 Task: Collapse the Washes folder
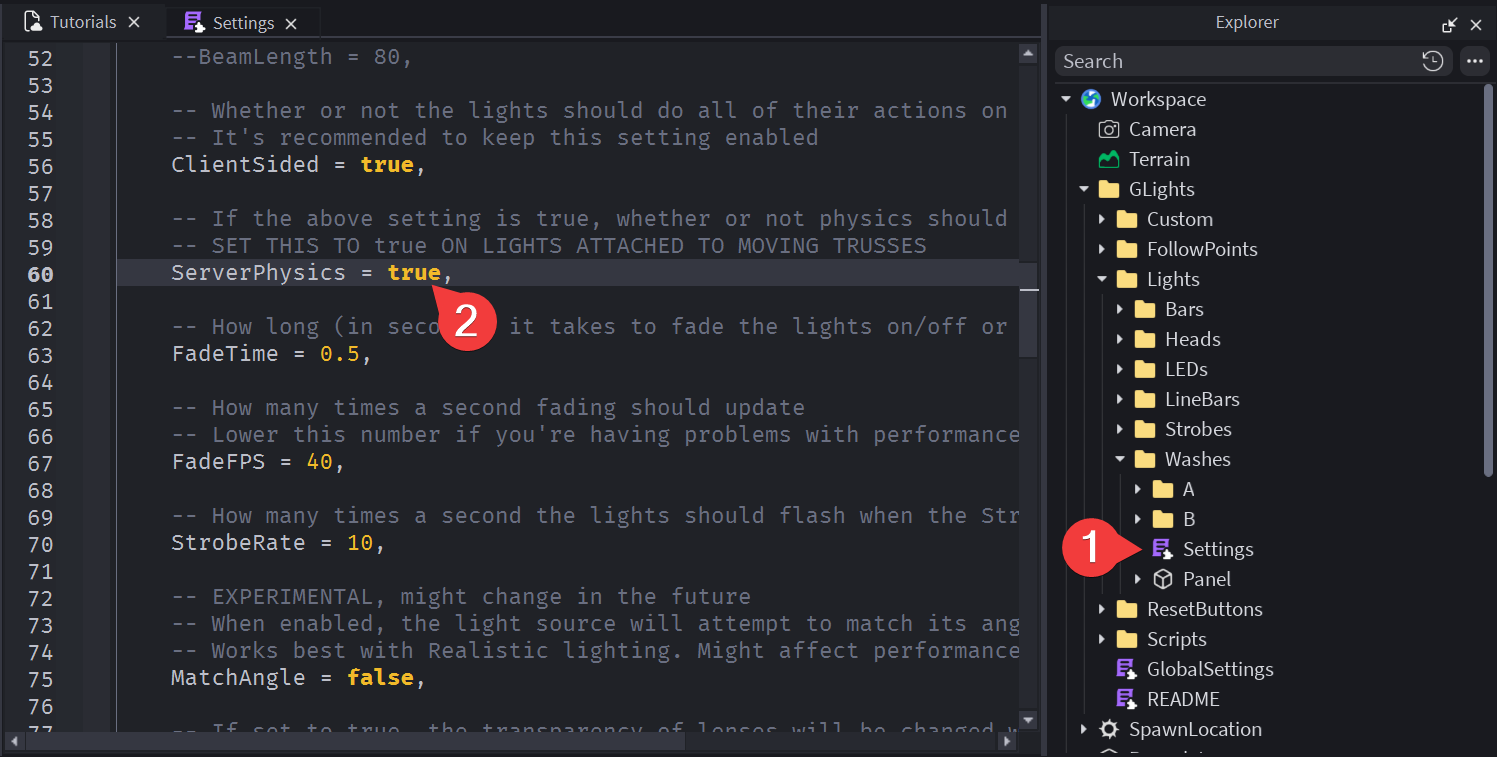coord(1120,459)
